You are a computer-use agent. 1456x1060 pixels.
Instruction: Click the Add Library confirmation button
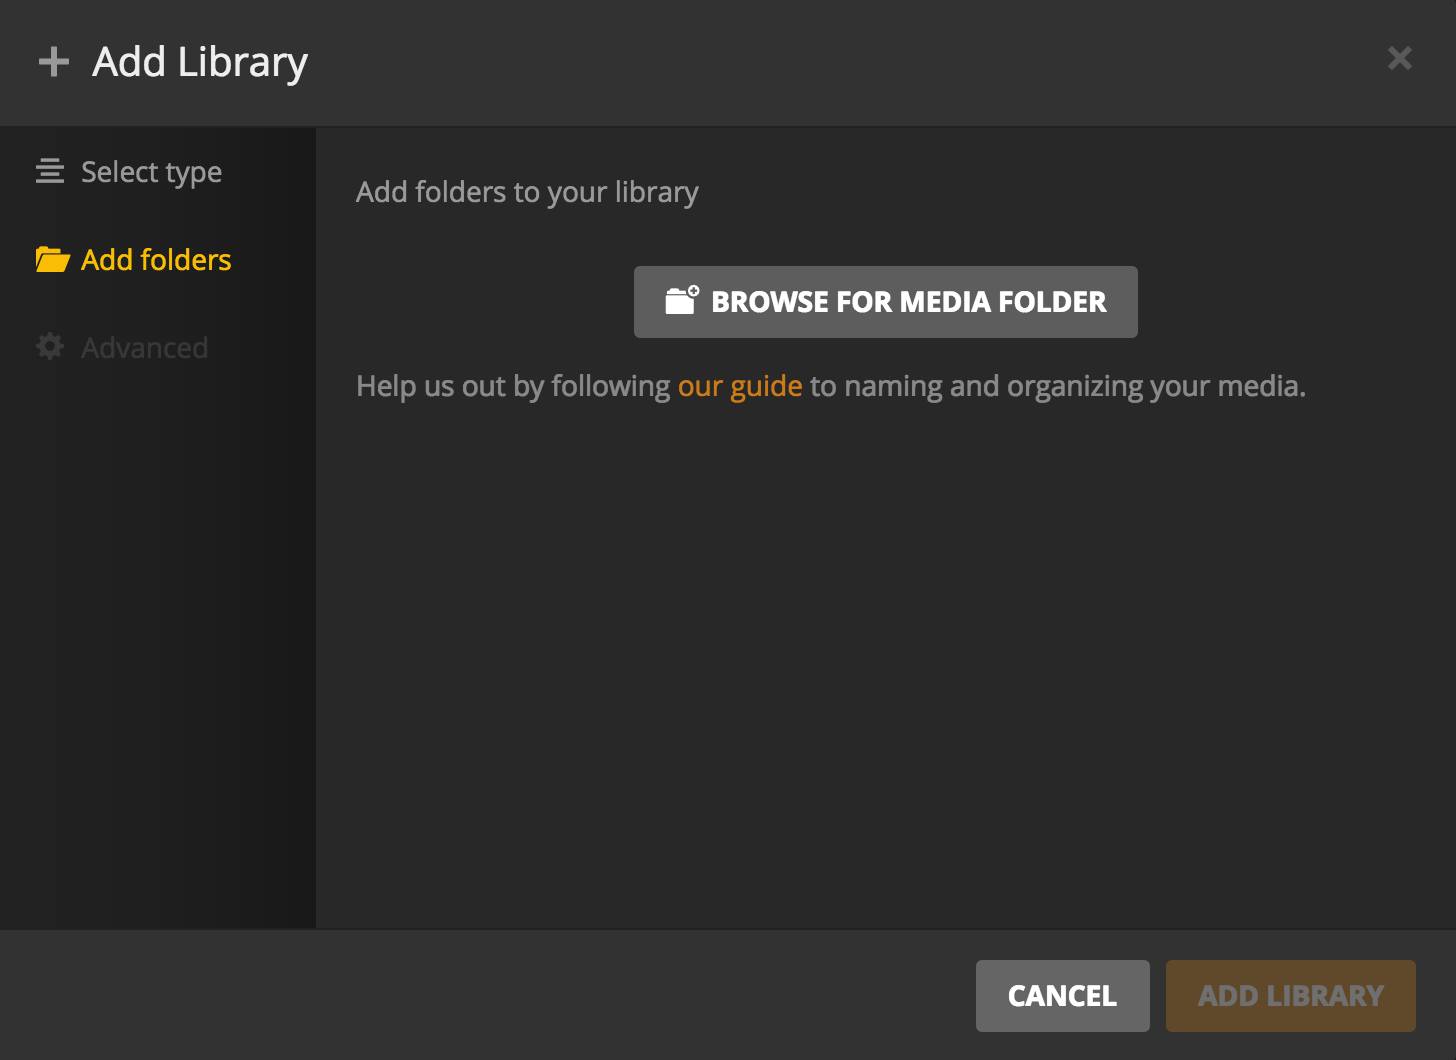1290,995
